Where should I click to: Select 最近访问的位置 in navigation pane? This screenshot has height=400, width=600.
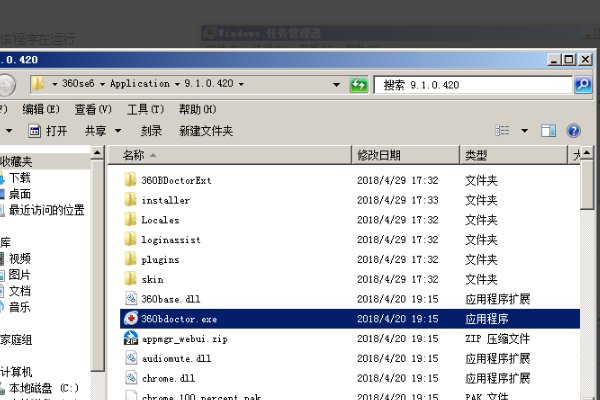[46, 210]
